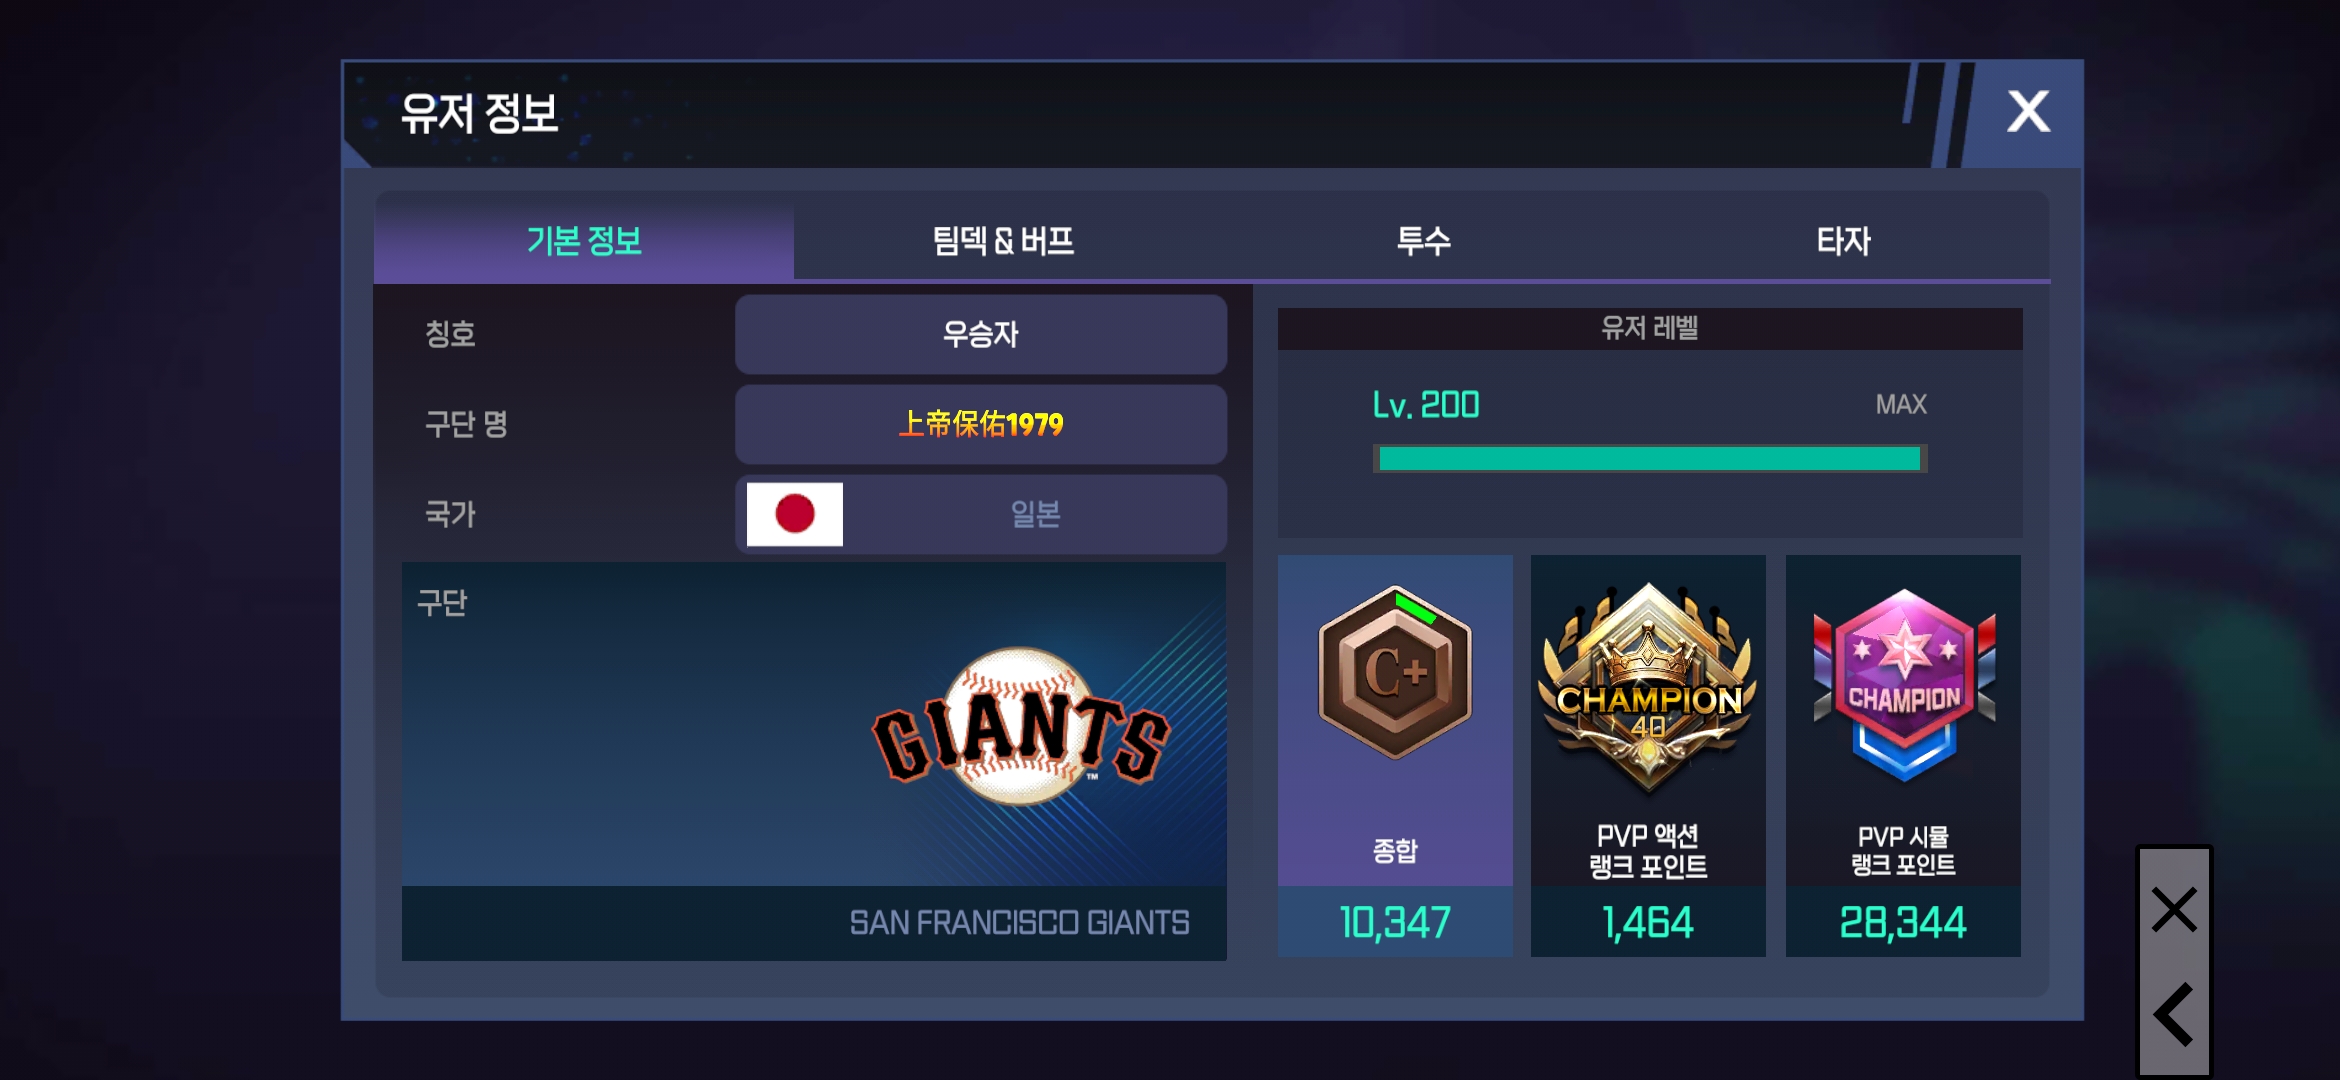Click the 10,347 overall score
2340x1080 pixels.
coord(1395,922)
